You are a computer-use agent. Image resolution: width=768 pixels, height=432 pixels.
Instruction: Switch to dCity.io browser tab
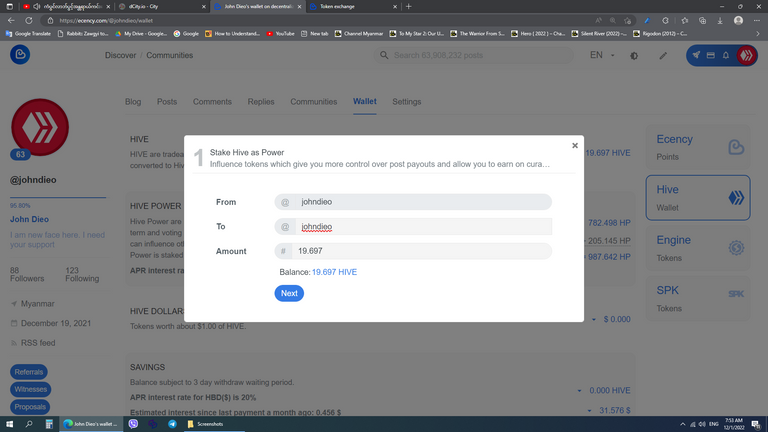(x=162, y=6)
